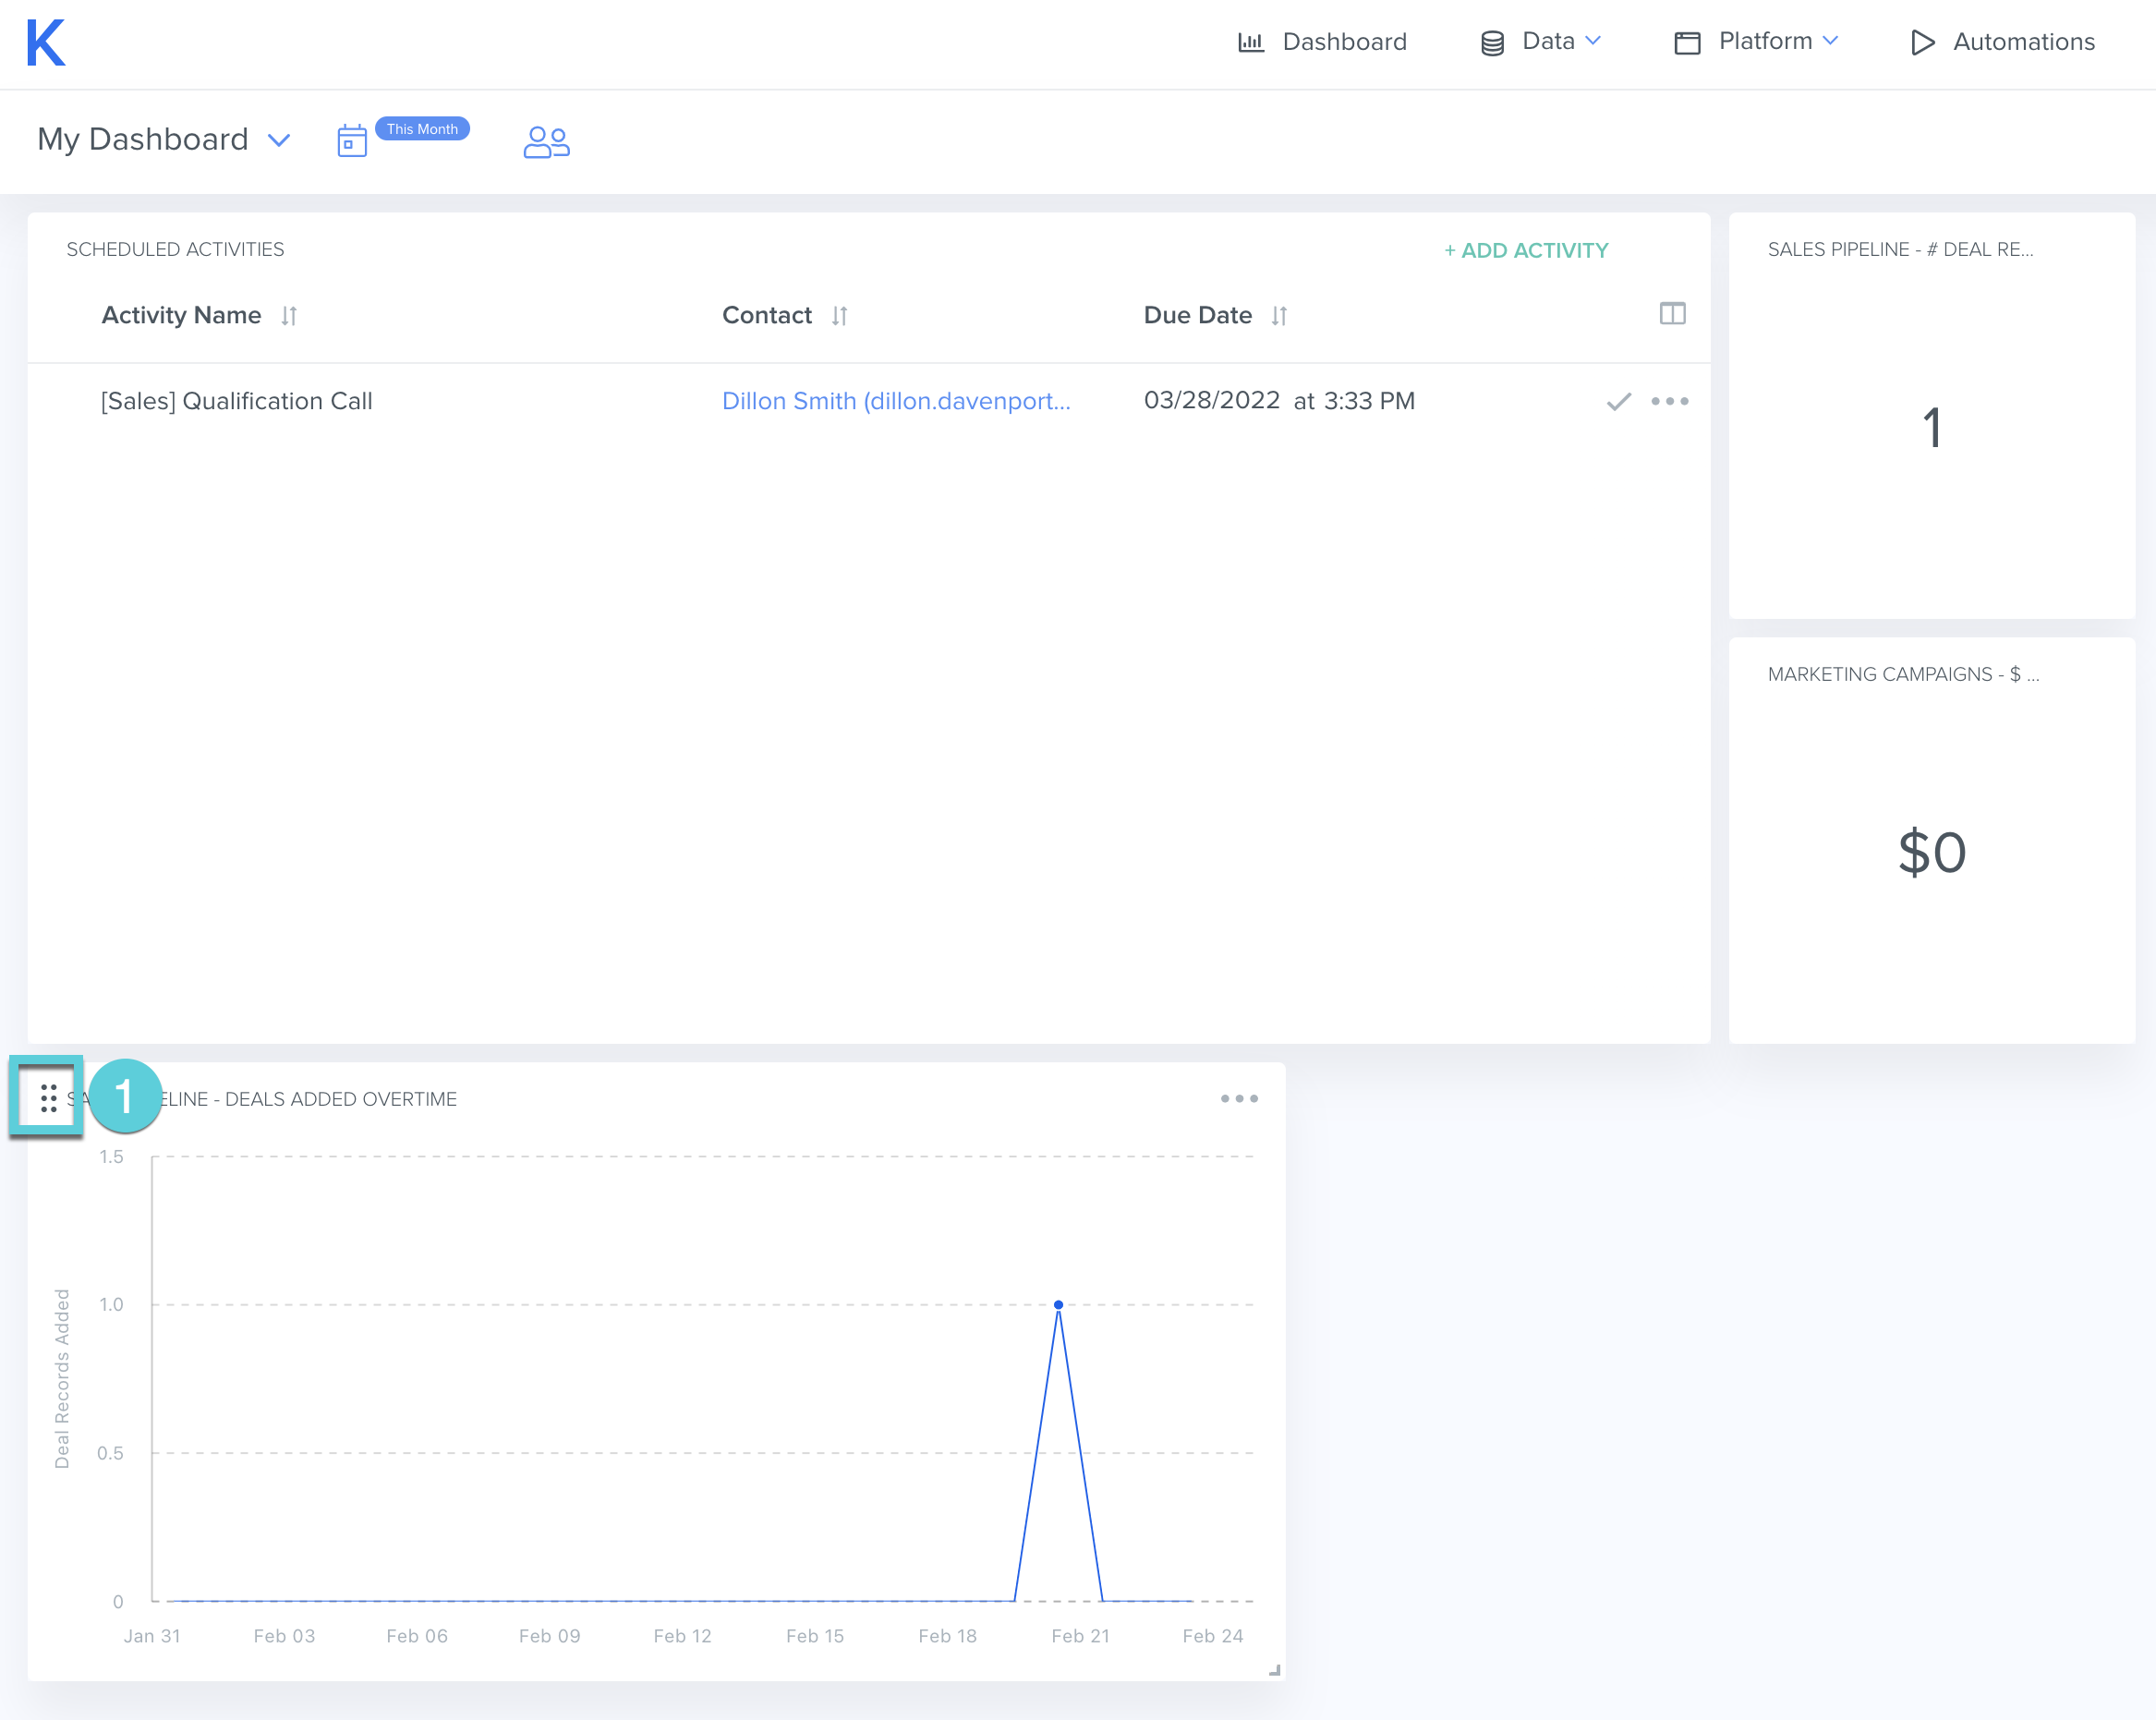Click chart widget resize corner handle
The width and height of the screenshot is (2156, 1720).
coord(1274,1670)
